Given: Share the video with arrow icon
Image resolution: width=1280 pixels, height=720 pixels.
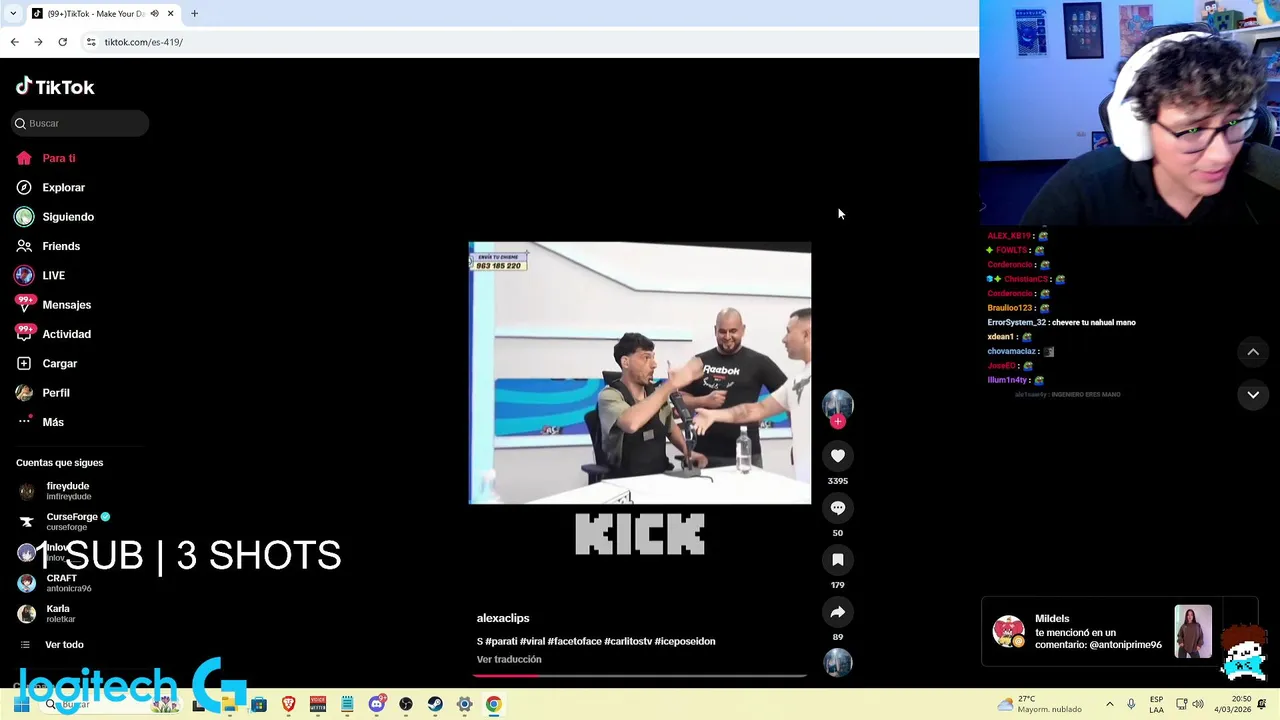Looking at the screenshot, I should tap(838, 612).
